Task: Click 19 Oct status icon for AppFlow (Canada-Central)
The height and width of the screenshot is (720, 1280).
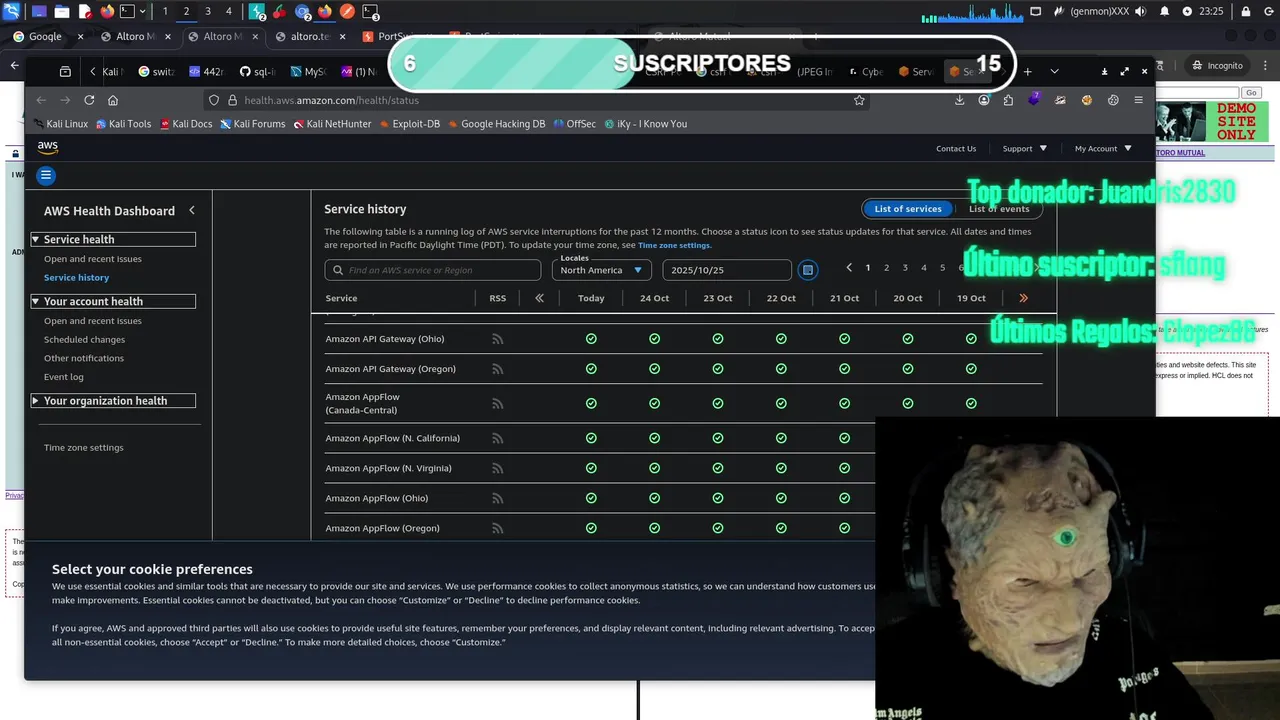Action: [x=971, y=404]
